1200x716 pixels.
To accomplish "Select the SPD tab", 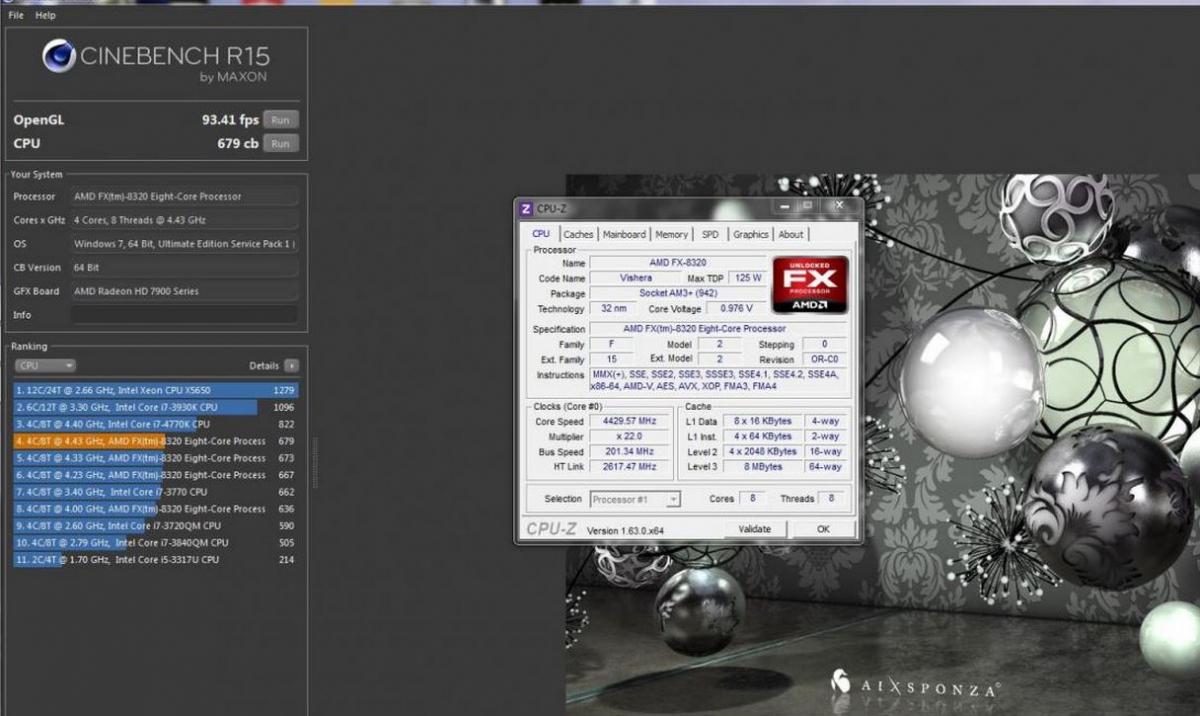I will coord(710,235).
